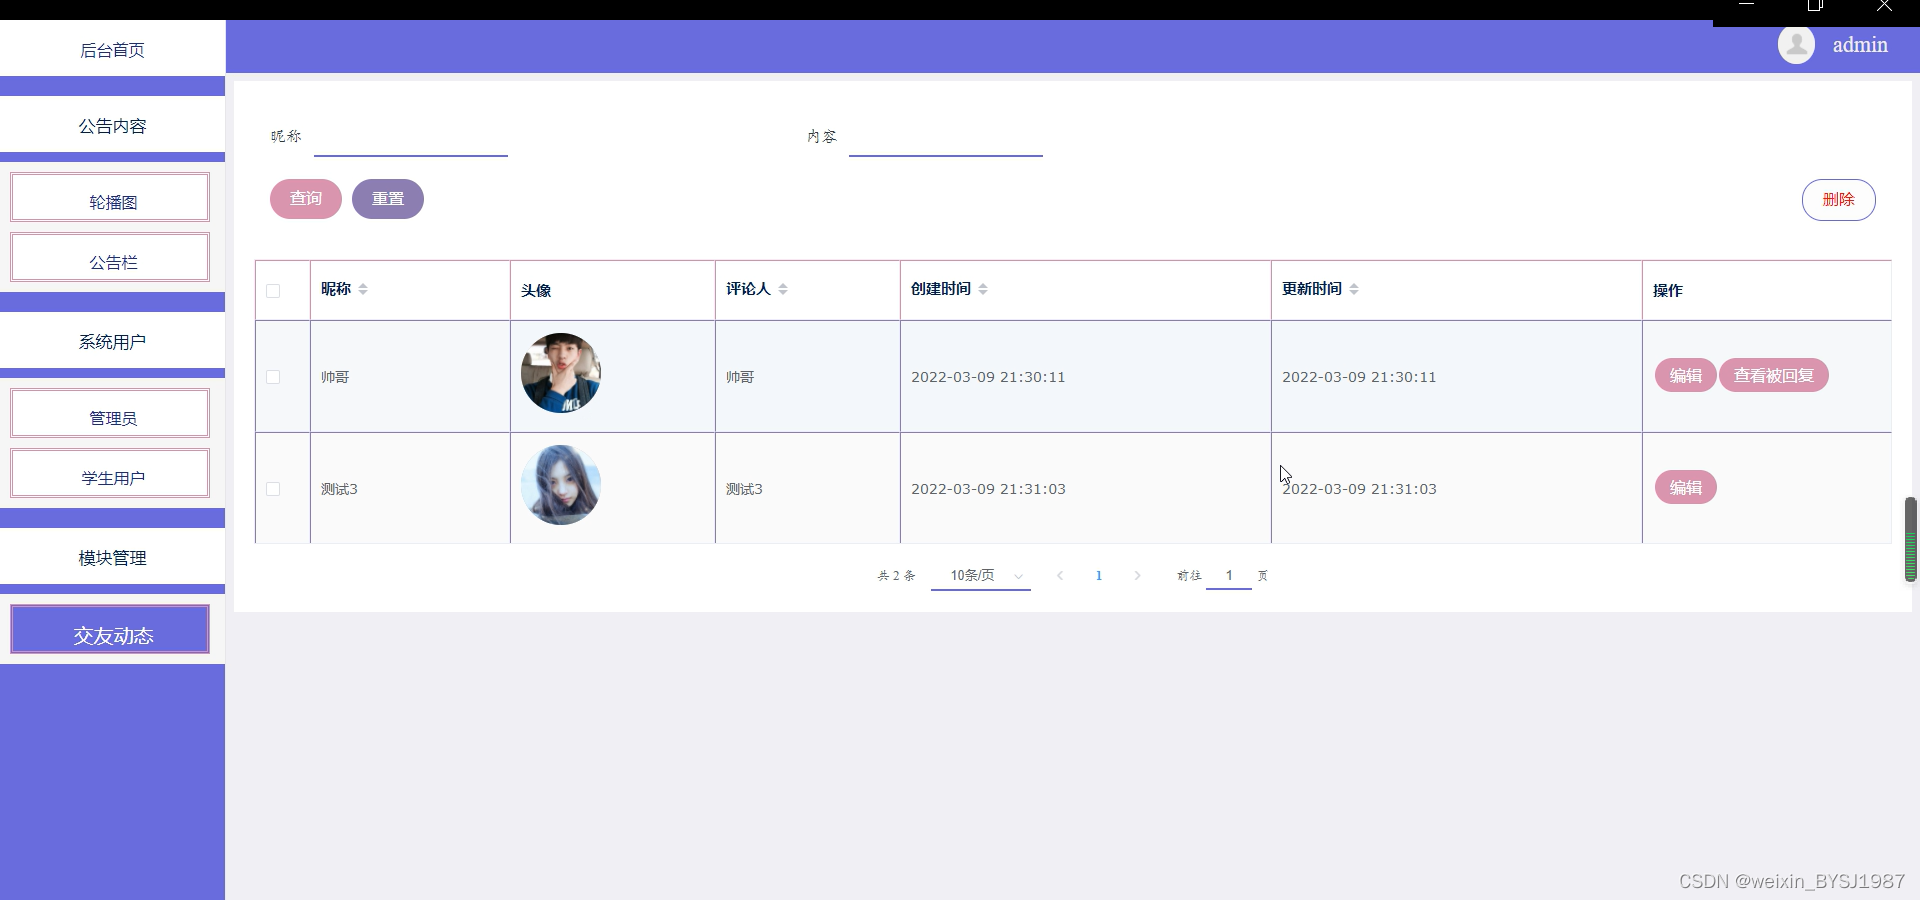This screenshot has width=1920, height=900.
Task: Click the 共 2 条 total count
Action: (x=896, y=576)
